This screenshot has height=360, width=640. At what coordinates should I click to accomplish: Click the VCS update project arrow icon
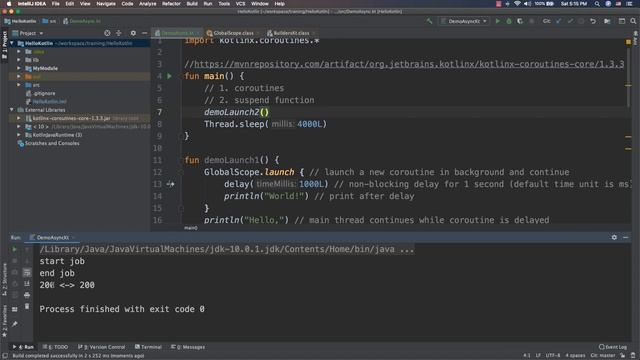(558, 21)
